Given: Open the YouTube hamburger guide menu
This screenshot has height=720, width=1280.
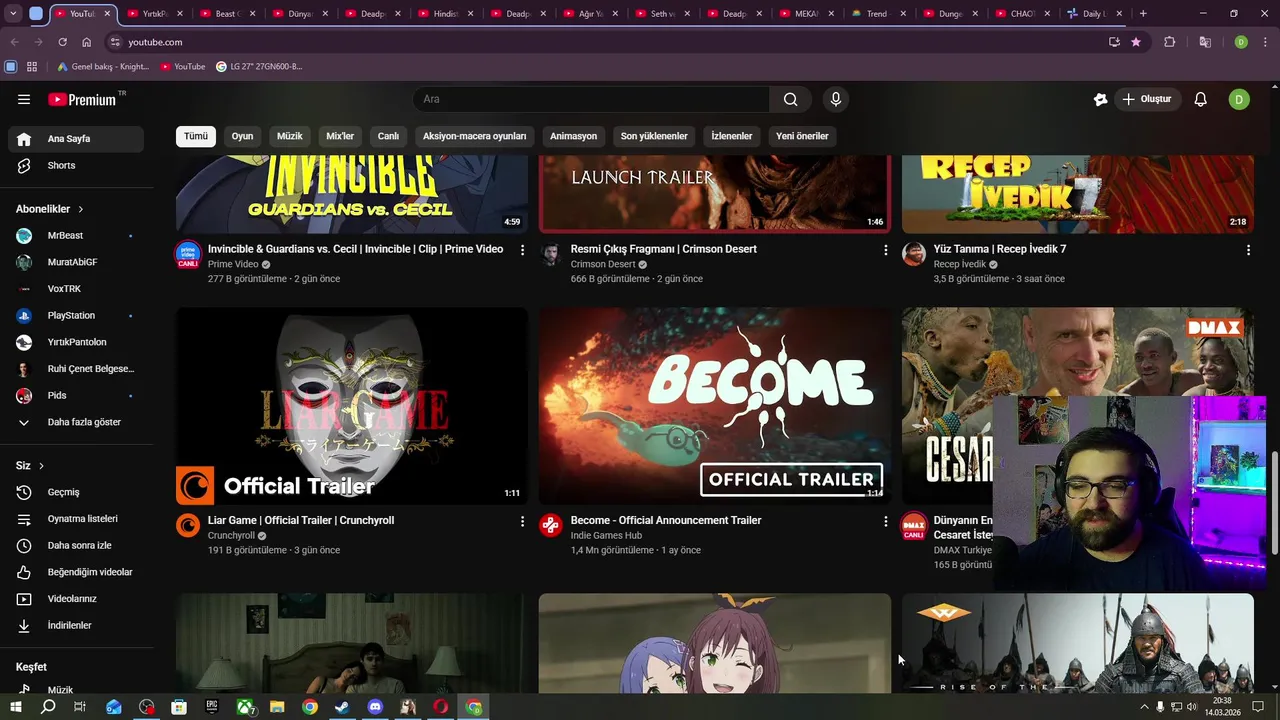Looking at the screenshot, I should [x=24, y=99].
